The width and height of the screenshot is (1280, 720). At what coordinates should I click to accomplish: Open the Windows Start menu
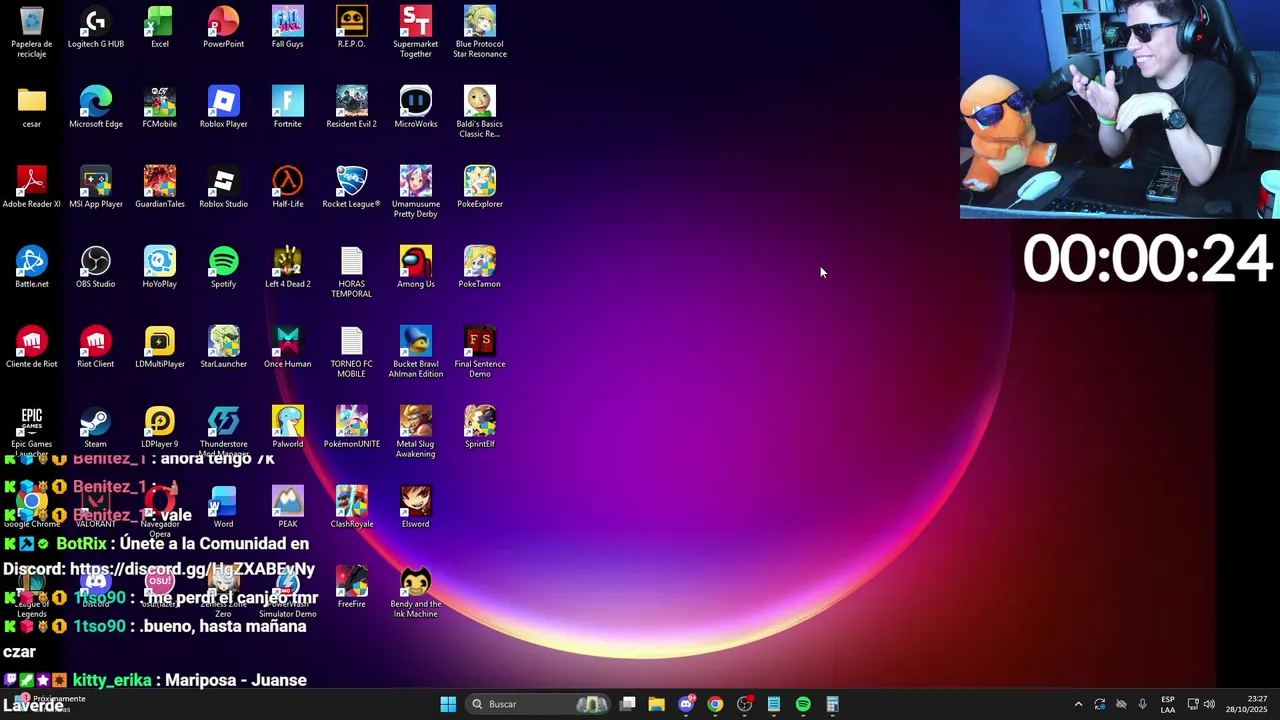point(448,704)
